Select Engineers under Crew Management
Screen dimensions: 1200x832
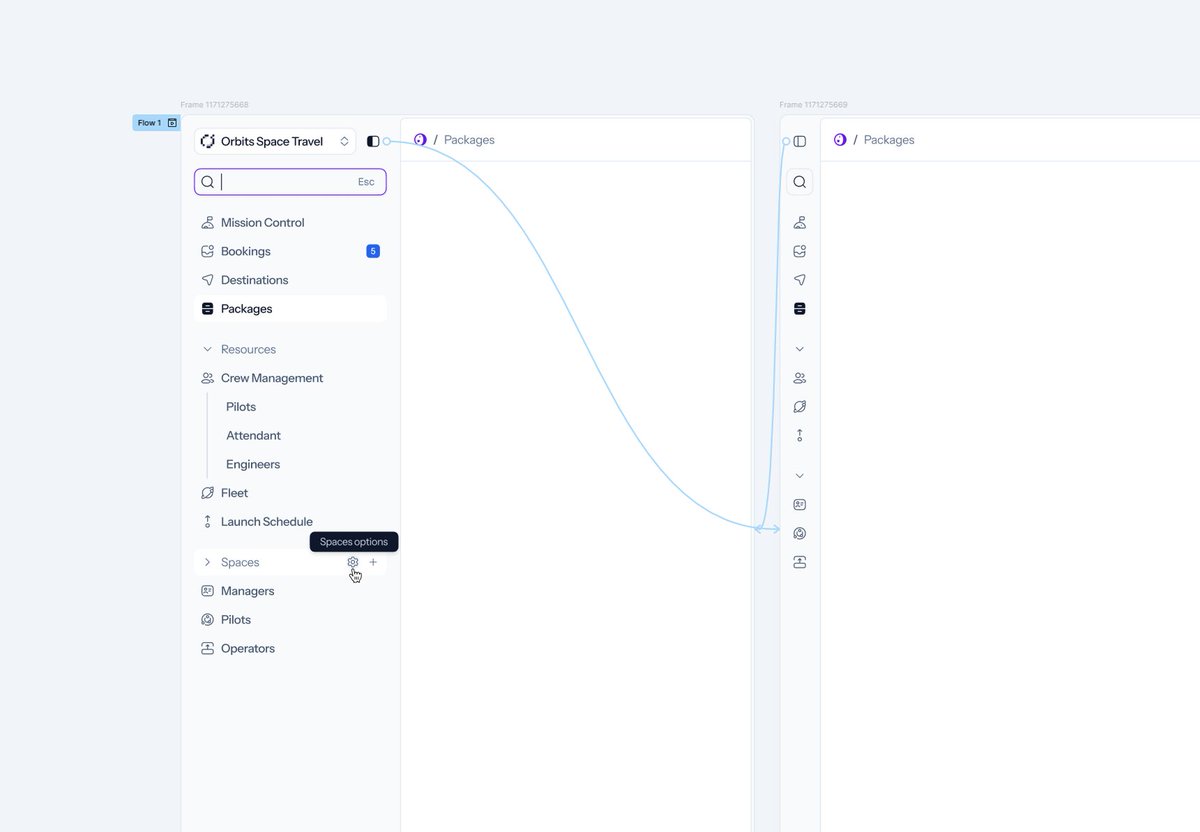pos(253,464)
